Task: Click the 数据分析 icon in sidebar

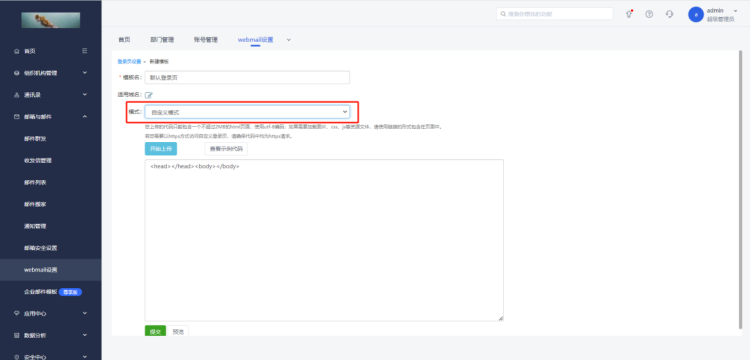Action: click(x=17, y=336)
